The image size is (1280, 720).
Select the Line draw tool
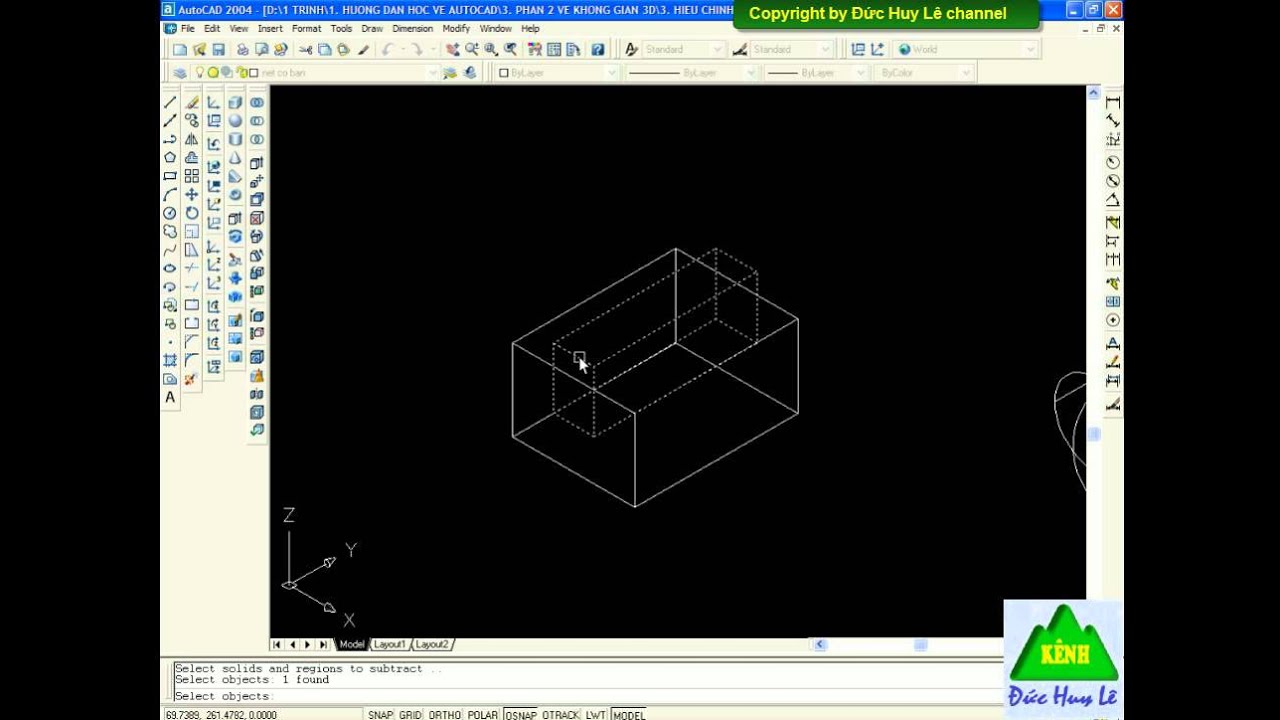coord(170,102)
